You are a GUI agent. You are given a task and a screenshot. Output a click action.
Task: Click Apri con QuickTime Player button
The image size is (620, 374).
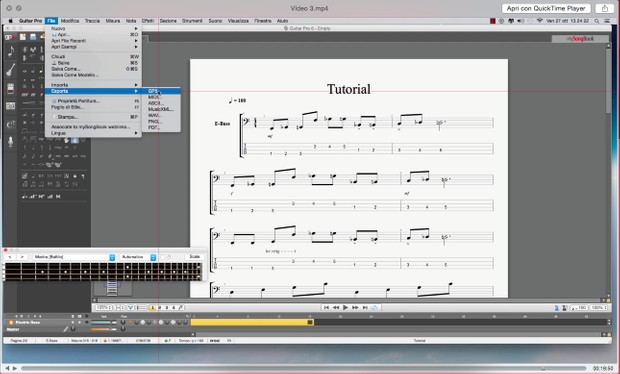[x=546, y=8]
